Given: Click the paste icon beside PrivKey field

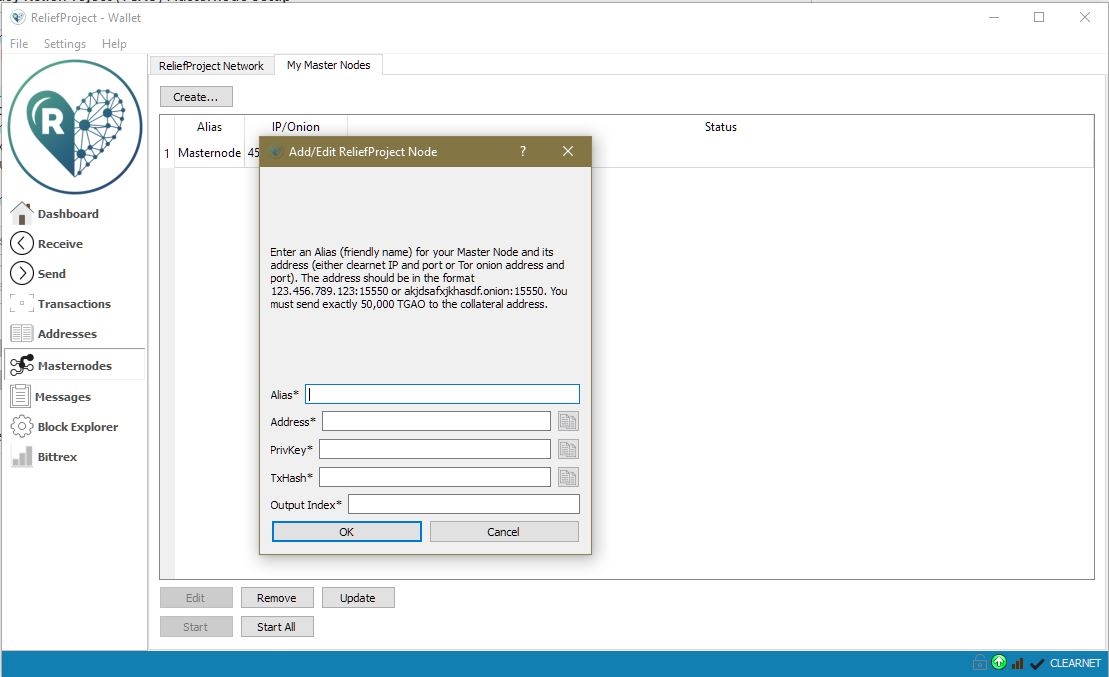Looking at the screenshot, I should tap(568, 450).
